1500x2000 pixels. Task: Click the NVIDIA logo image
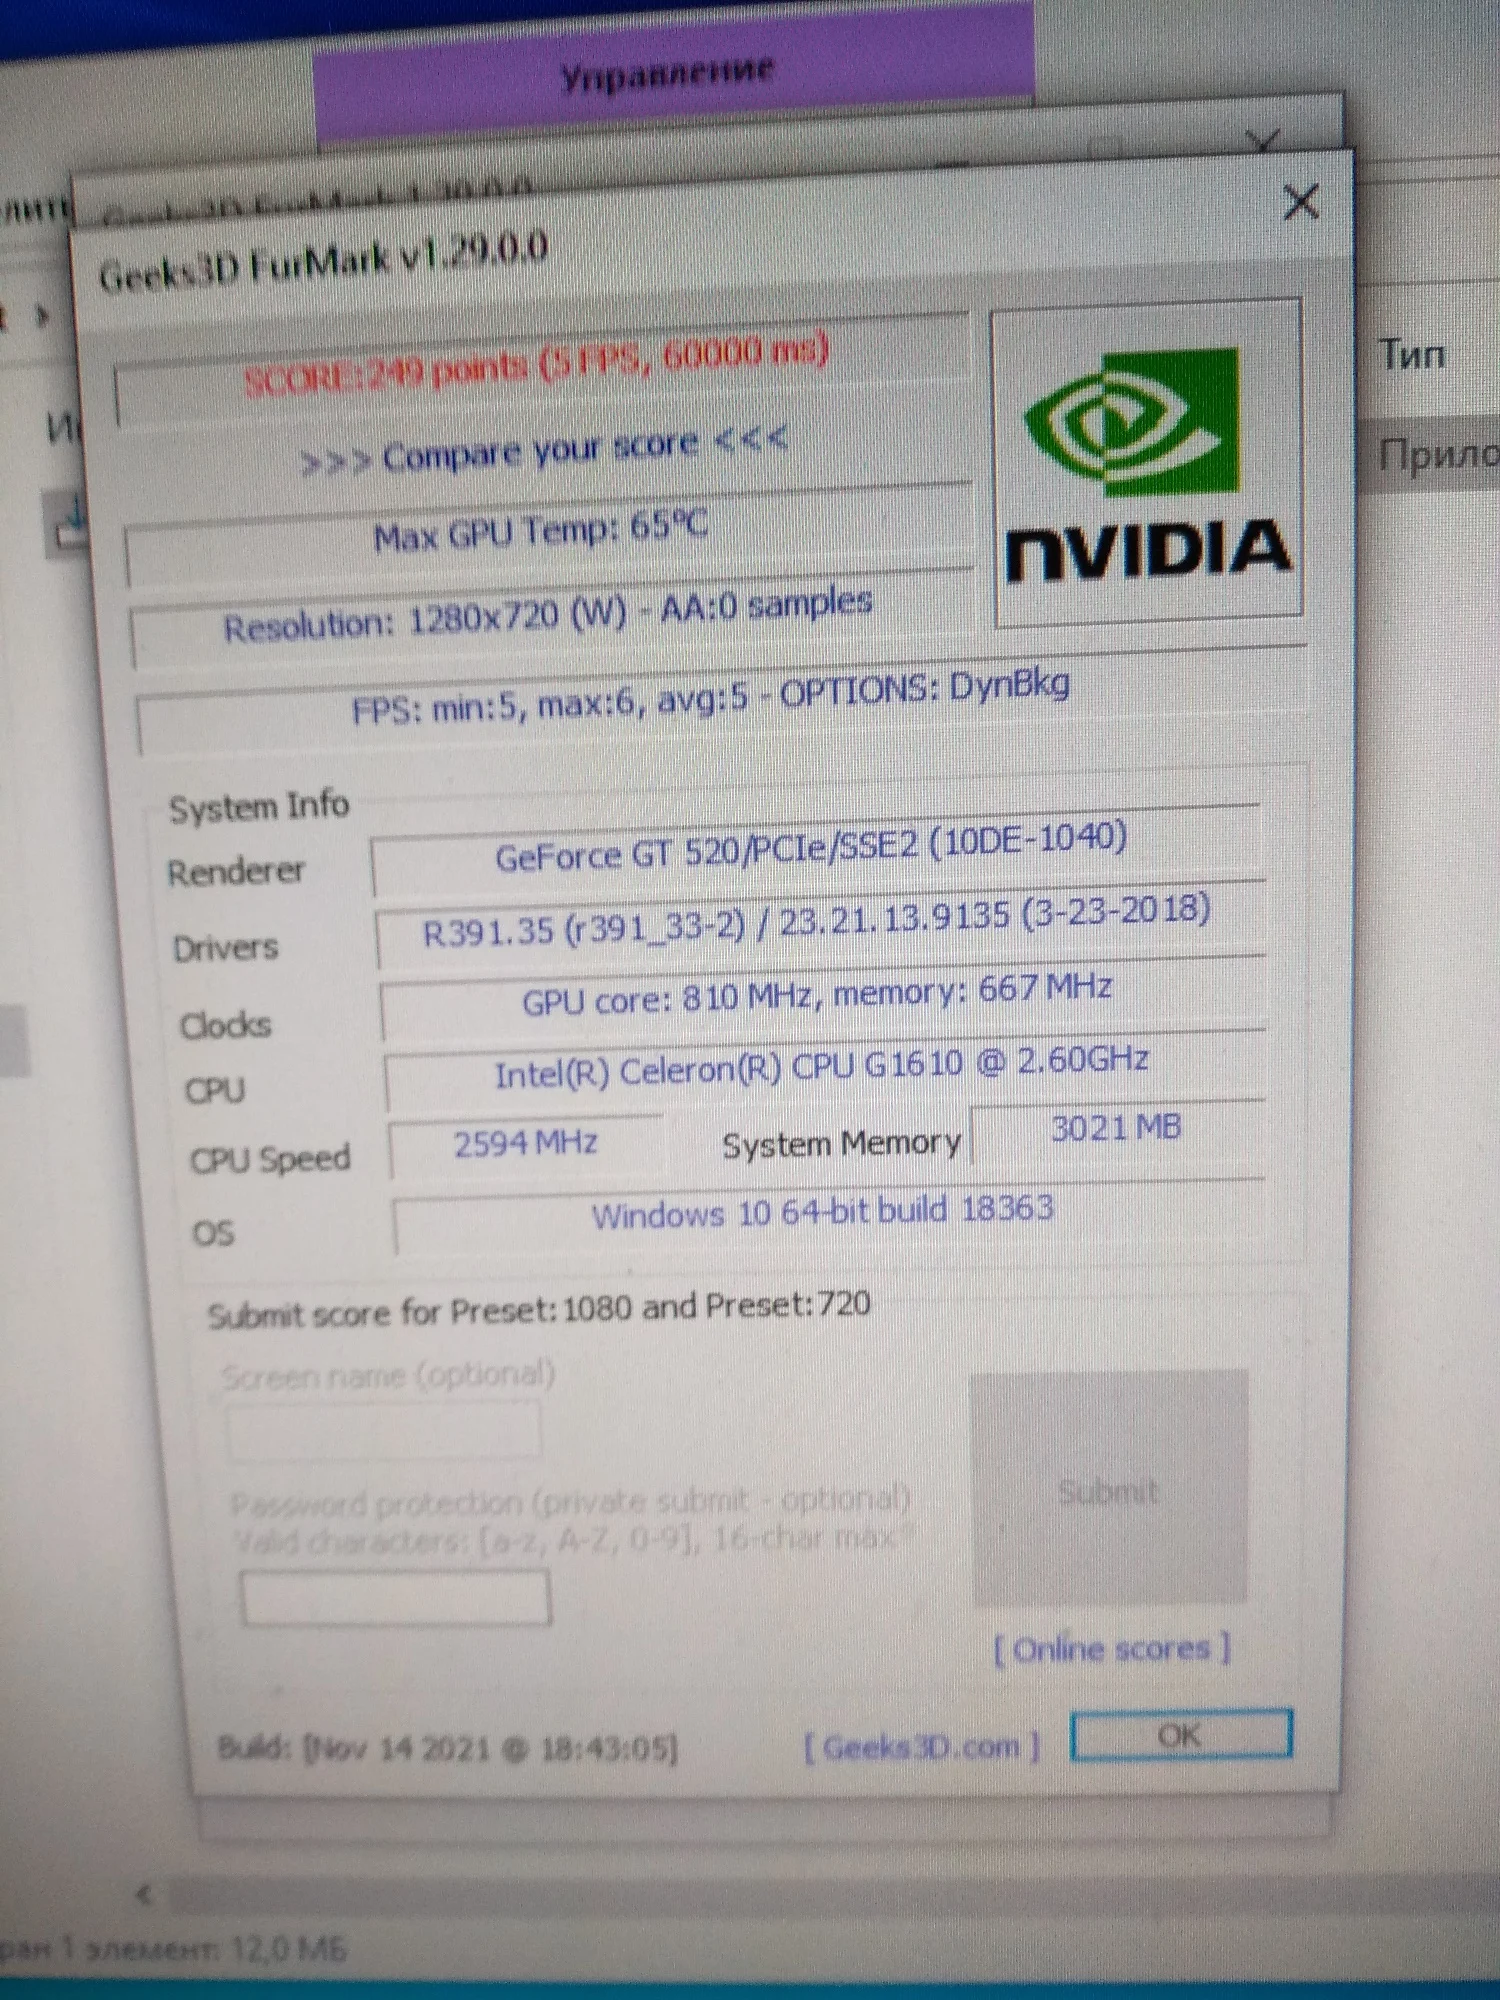click(1147, 464)
